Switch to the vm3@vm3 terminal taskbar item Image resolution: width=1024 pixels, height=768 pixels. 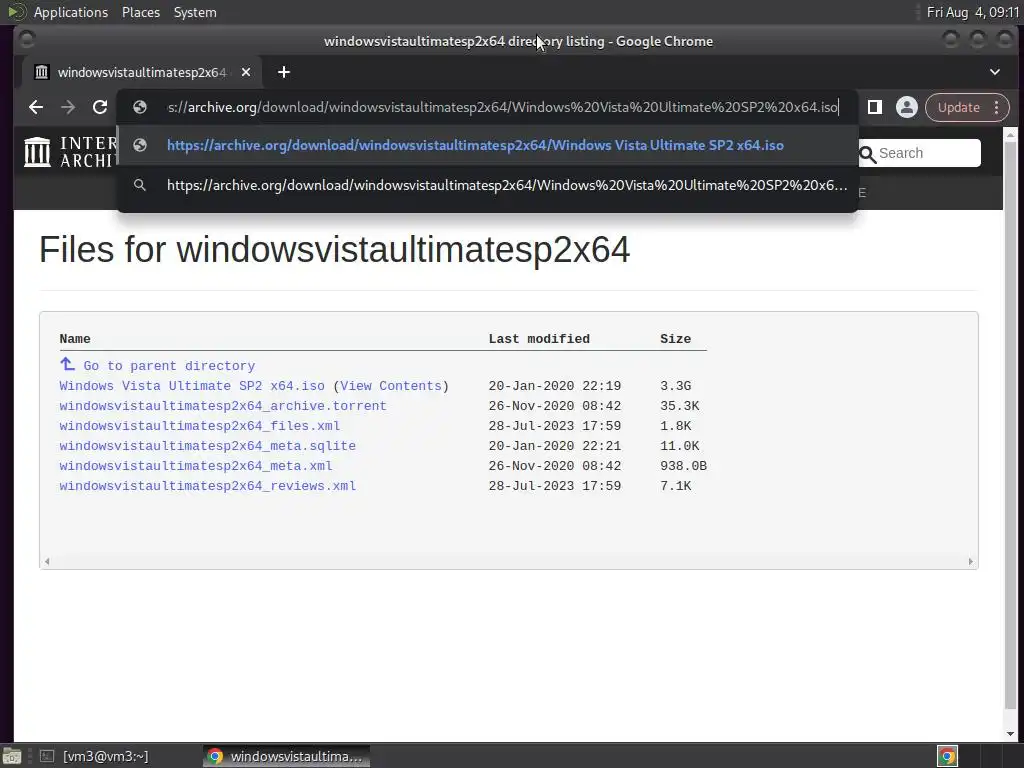[x=93, y=756]
